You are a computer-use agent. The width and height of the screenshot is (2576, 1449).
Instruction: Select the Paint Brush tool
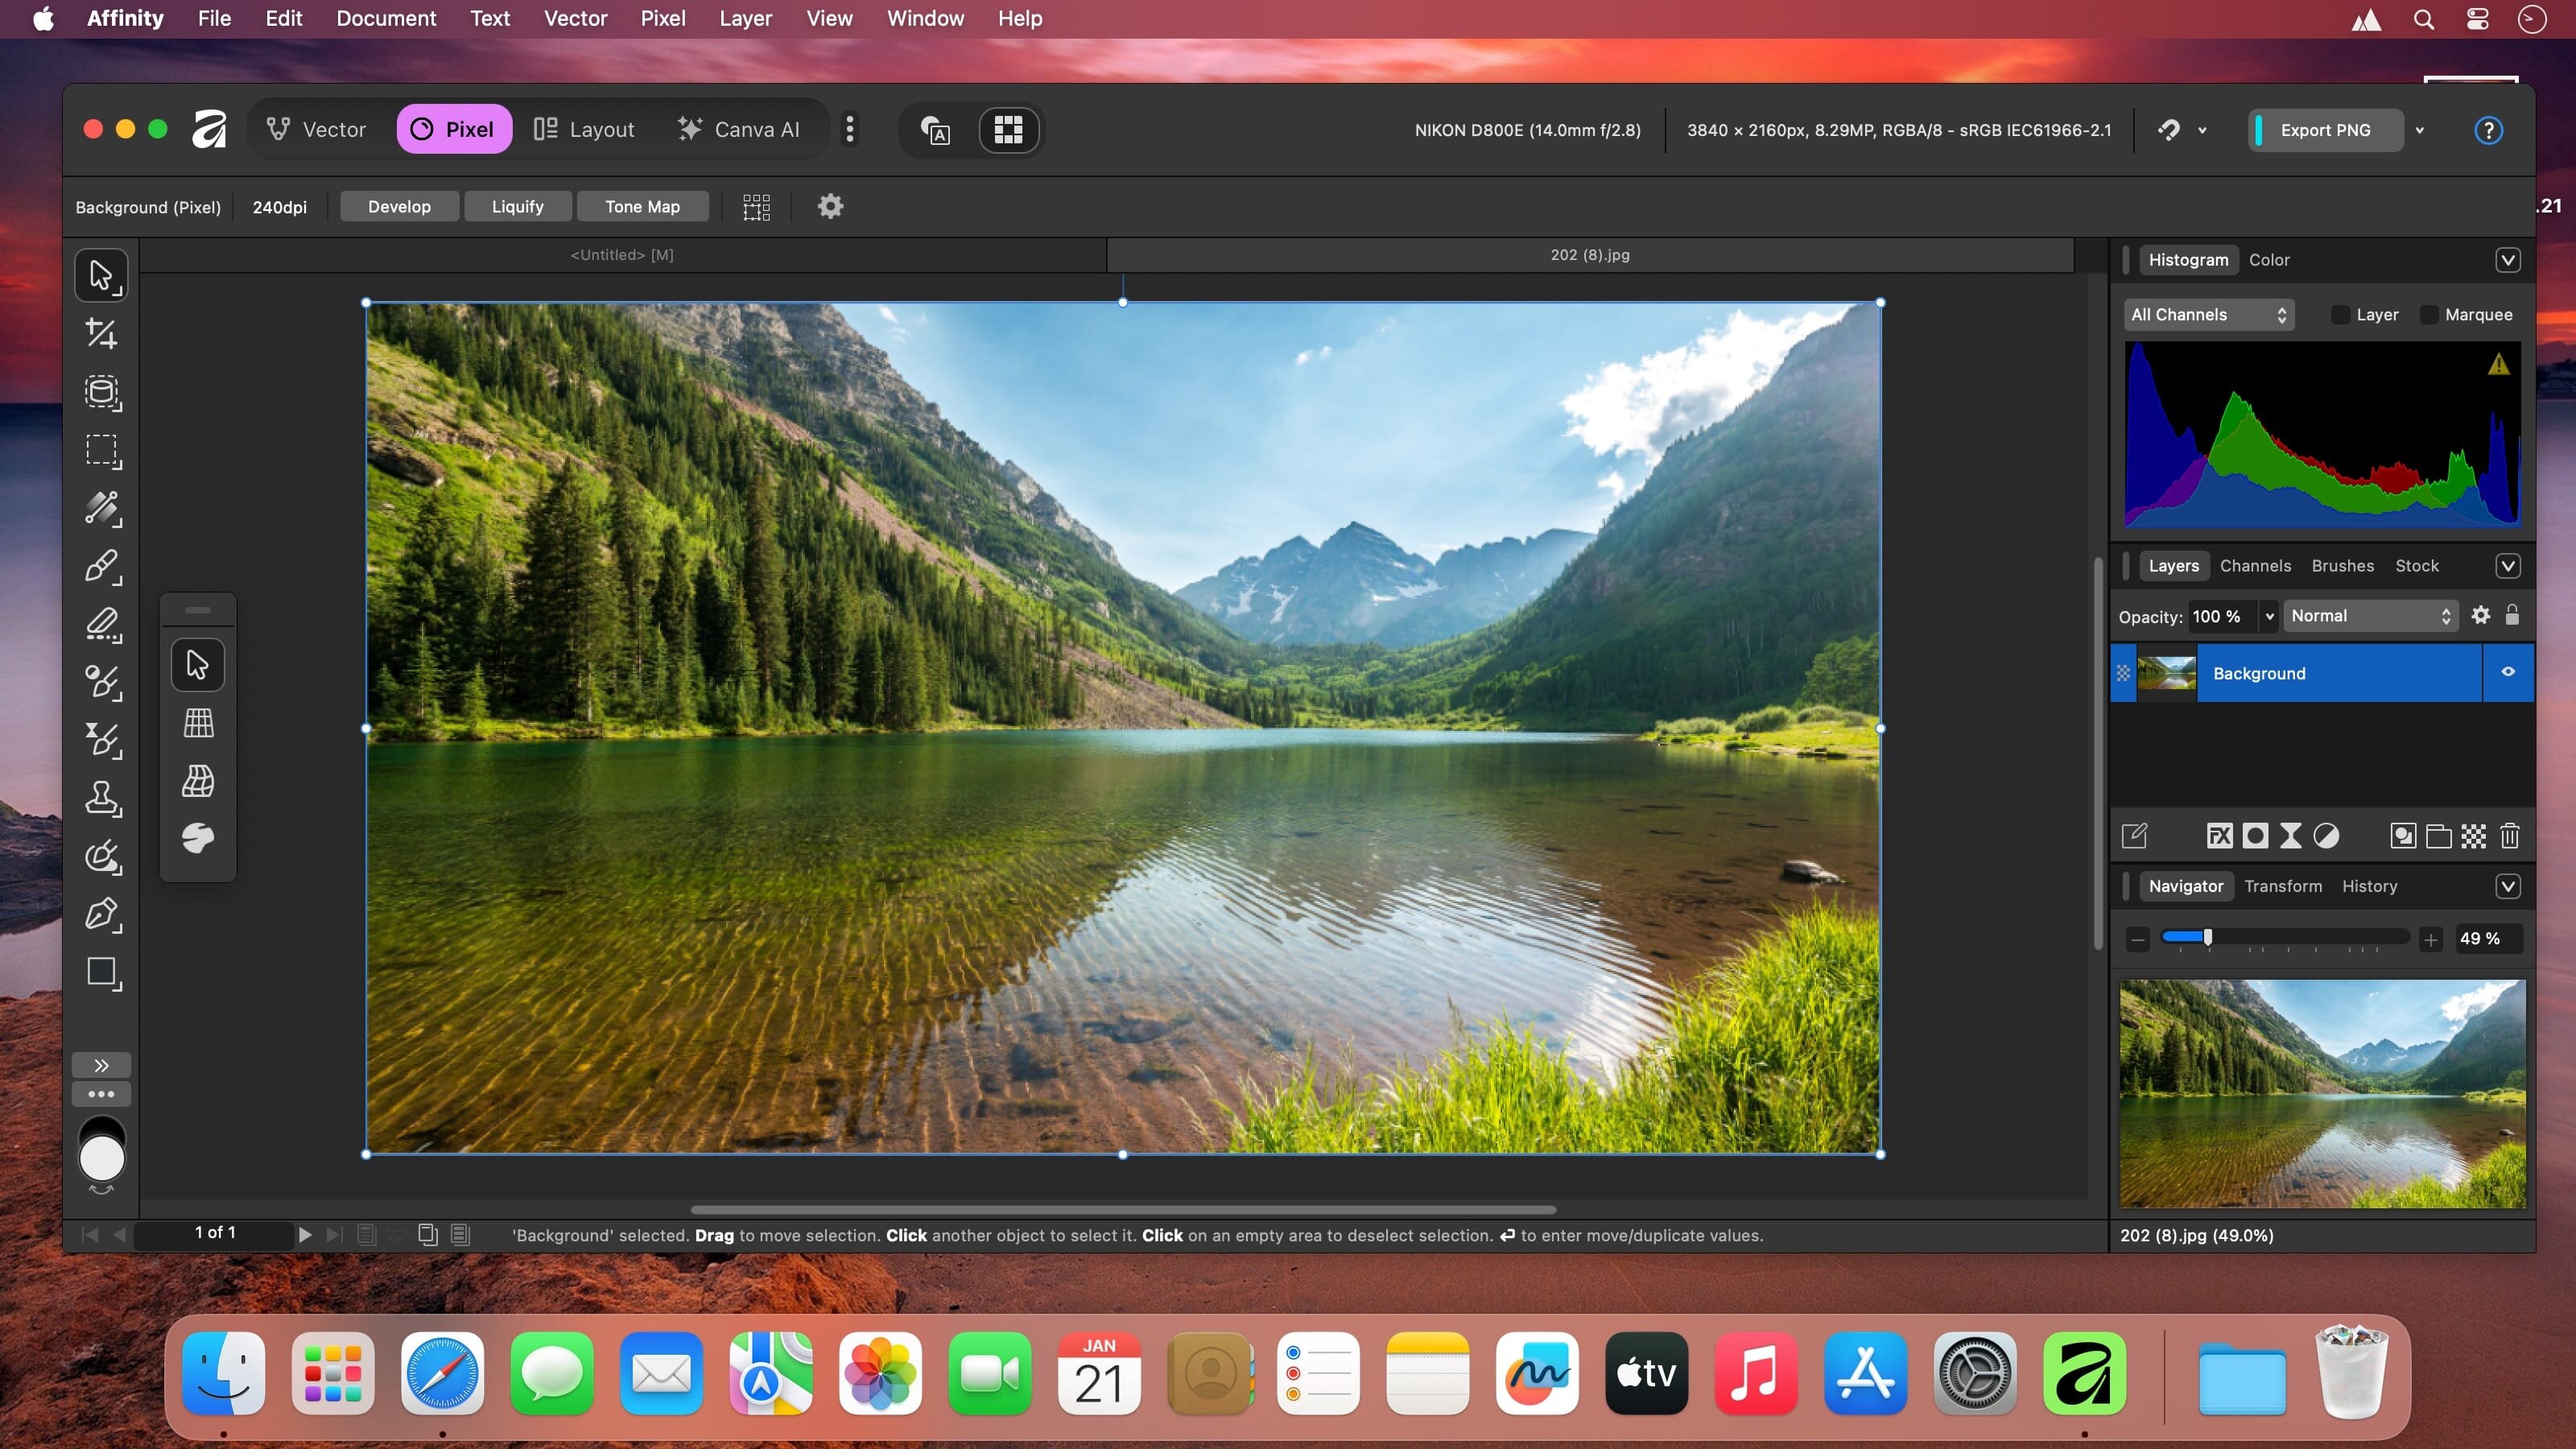tap(101, 566)
